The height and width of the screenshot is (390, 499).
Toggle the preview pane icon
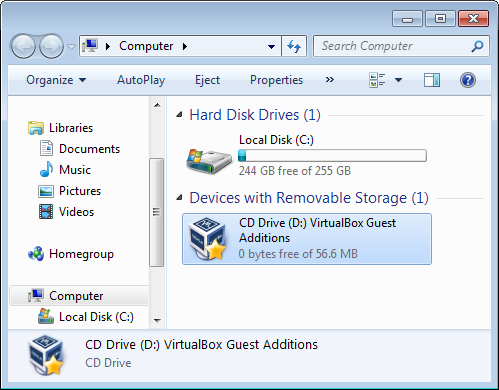[432, 80]
